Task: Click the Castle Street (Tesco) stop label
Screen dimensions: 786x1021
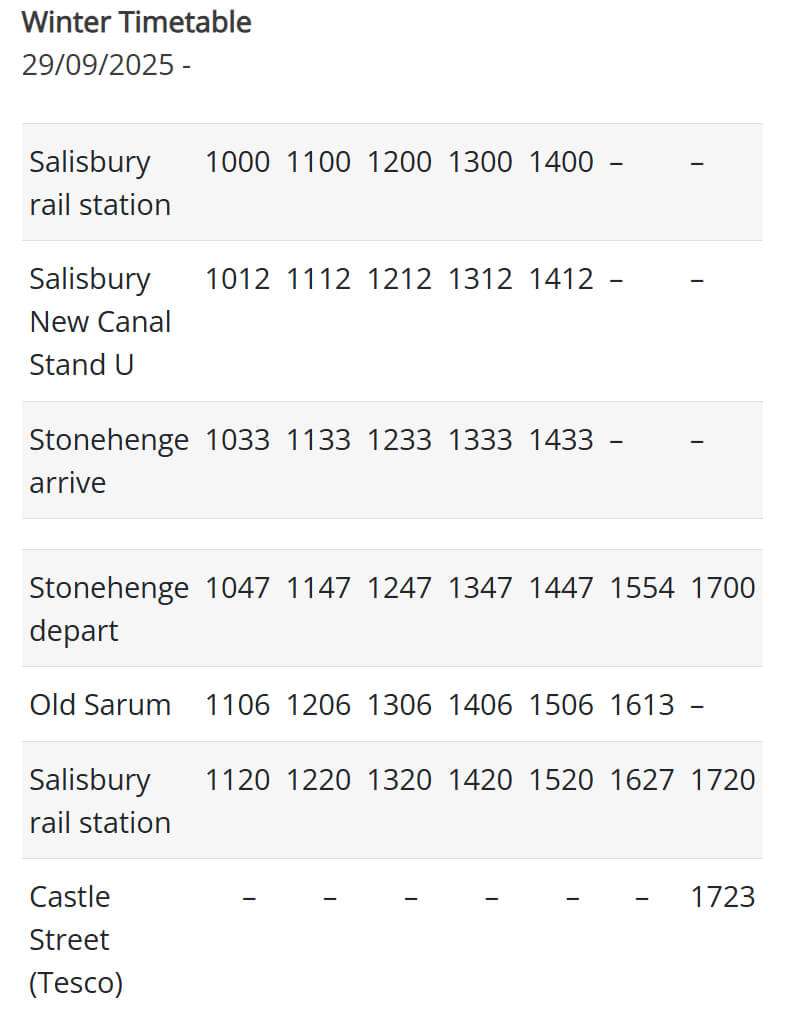Action: coord(76,939)
